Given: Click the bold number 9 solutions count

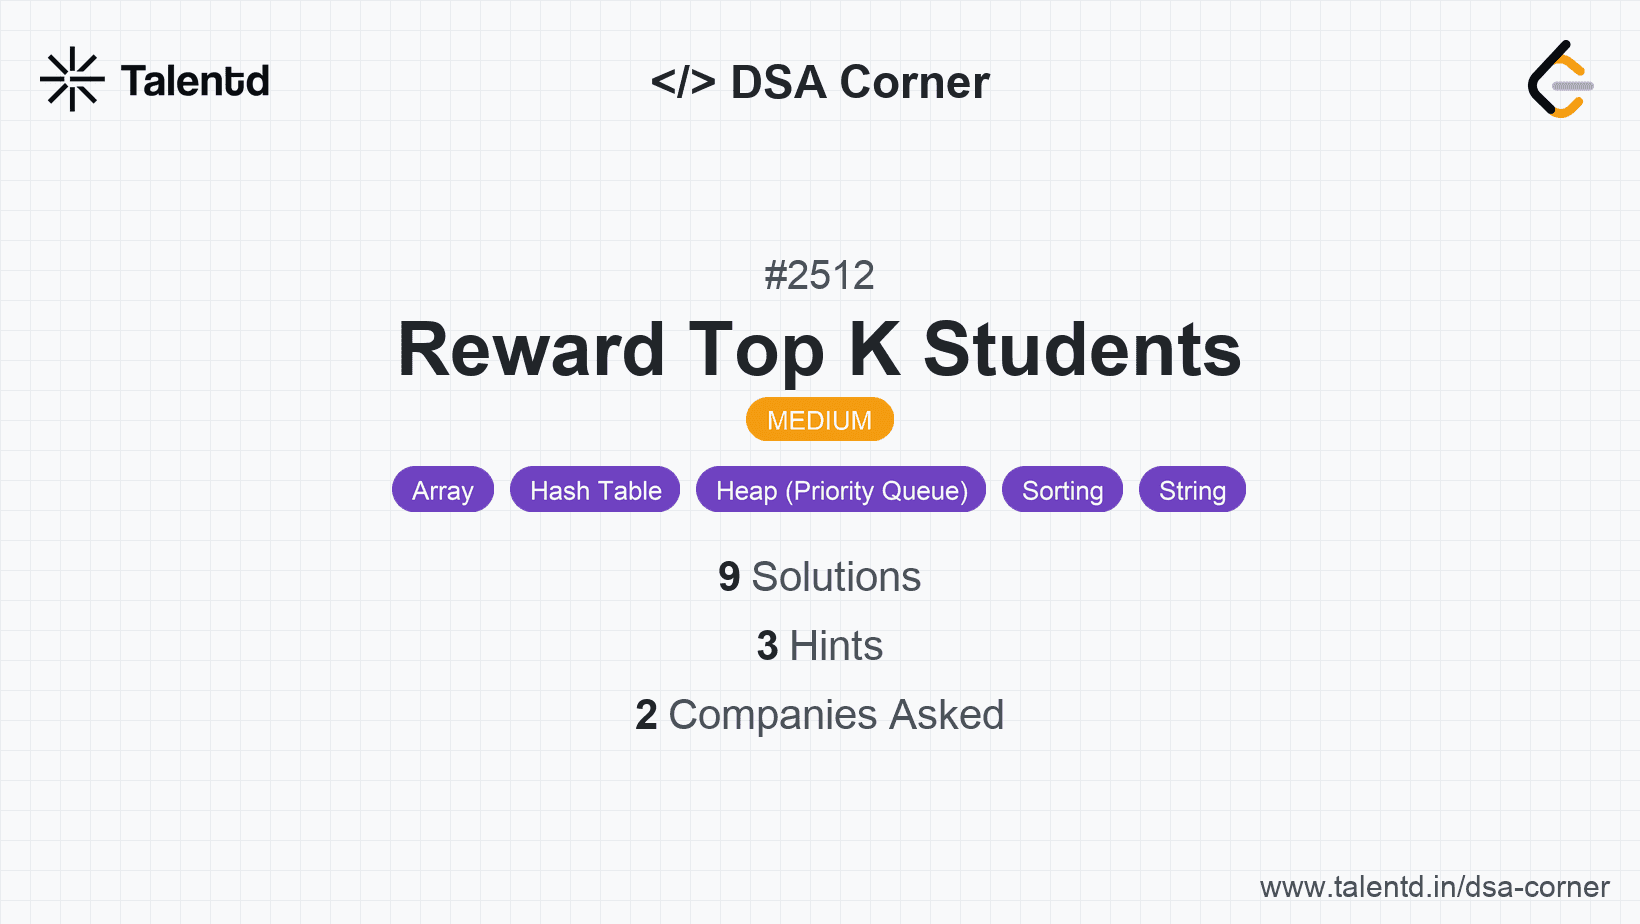Looking at the screenshot, I should [729, 577].
